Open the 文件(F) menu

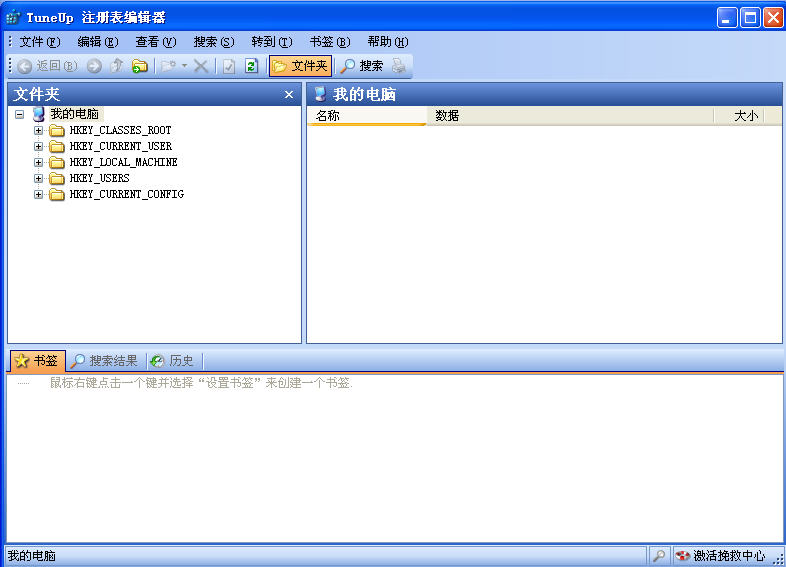tap(40, 42)
